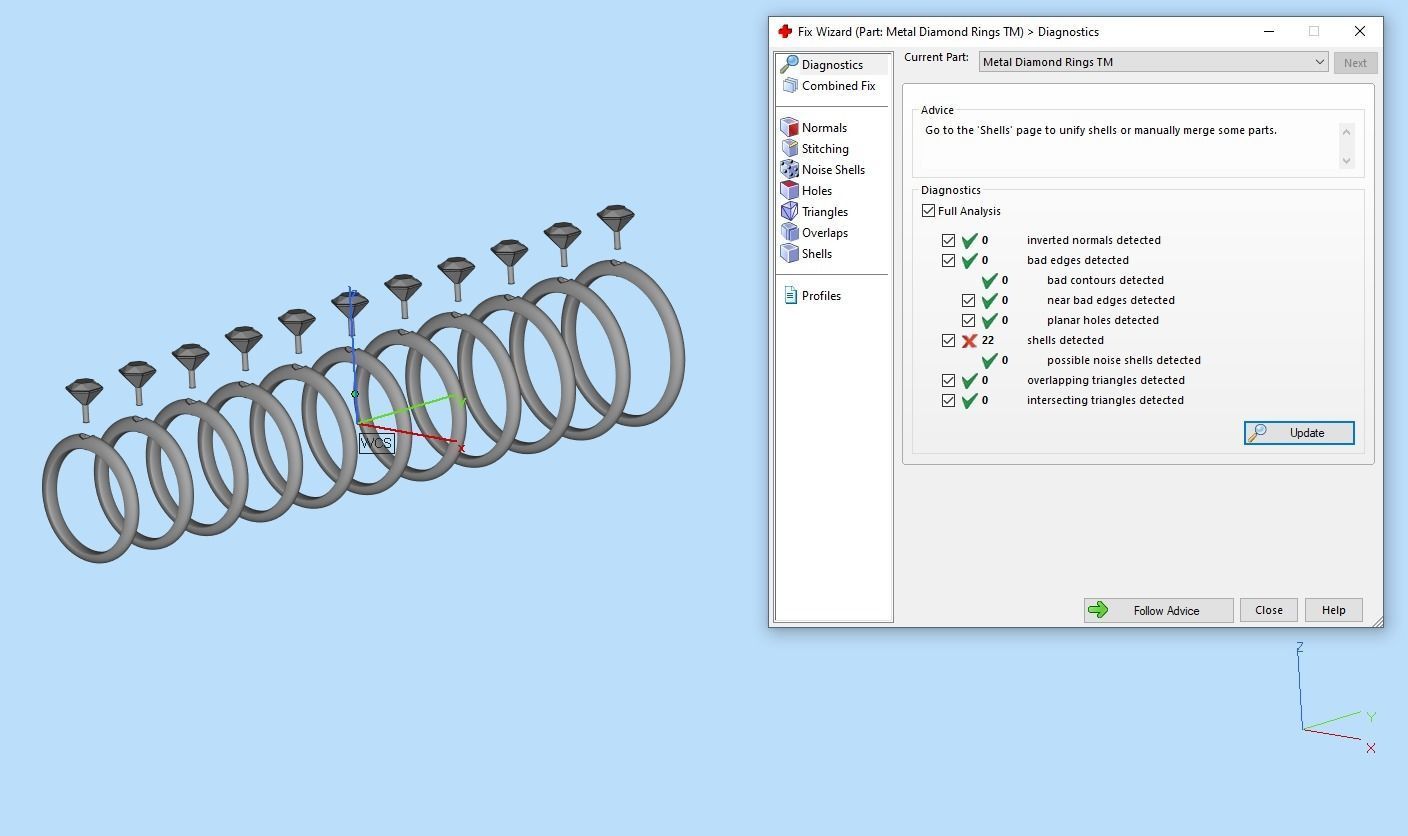This screenshot has width=1408, height=836.
Task: Click the Noise Shells icon
Action: (x=790, y=170)
